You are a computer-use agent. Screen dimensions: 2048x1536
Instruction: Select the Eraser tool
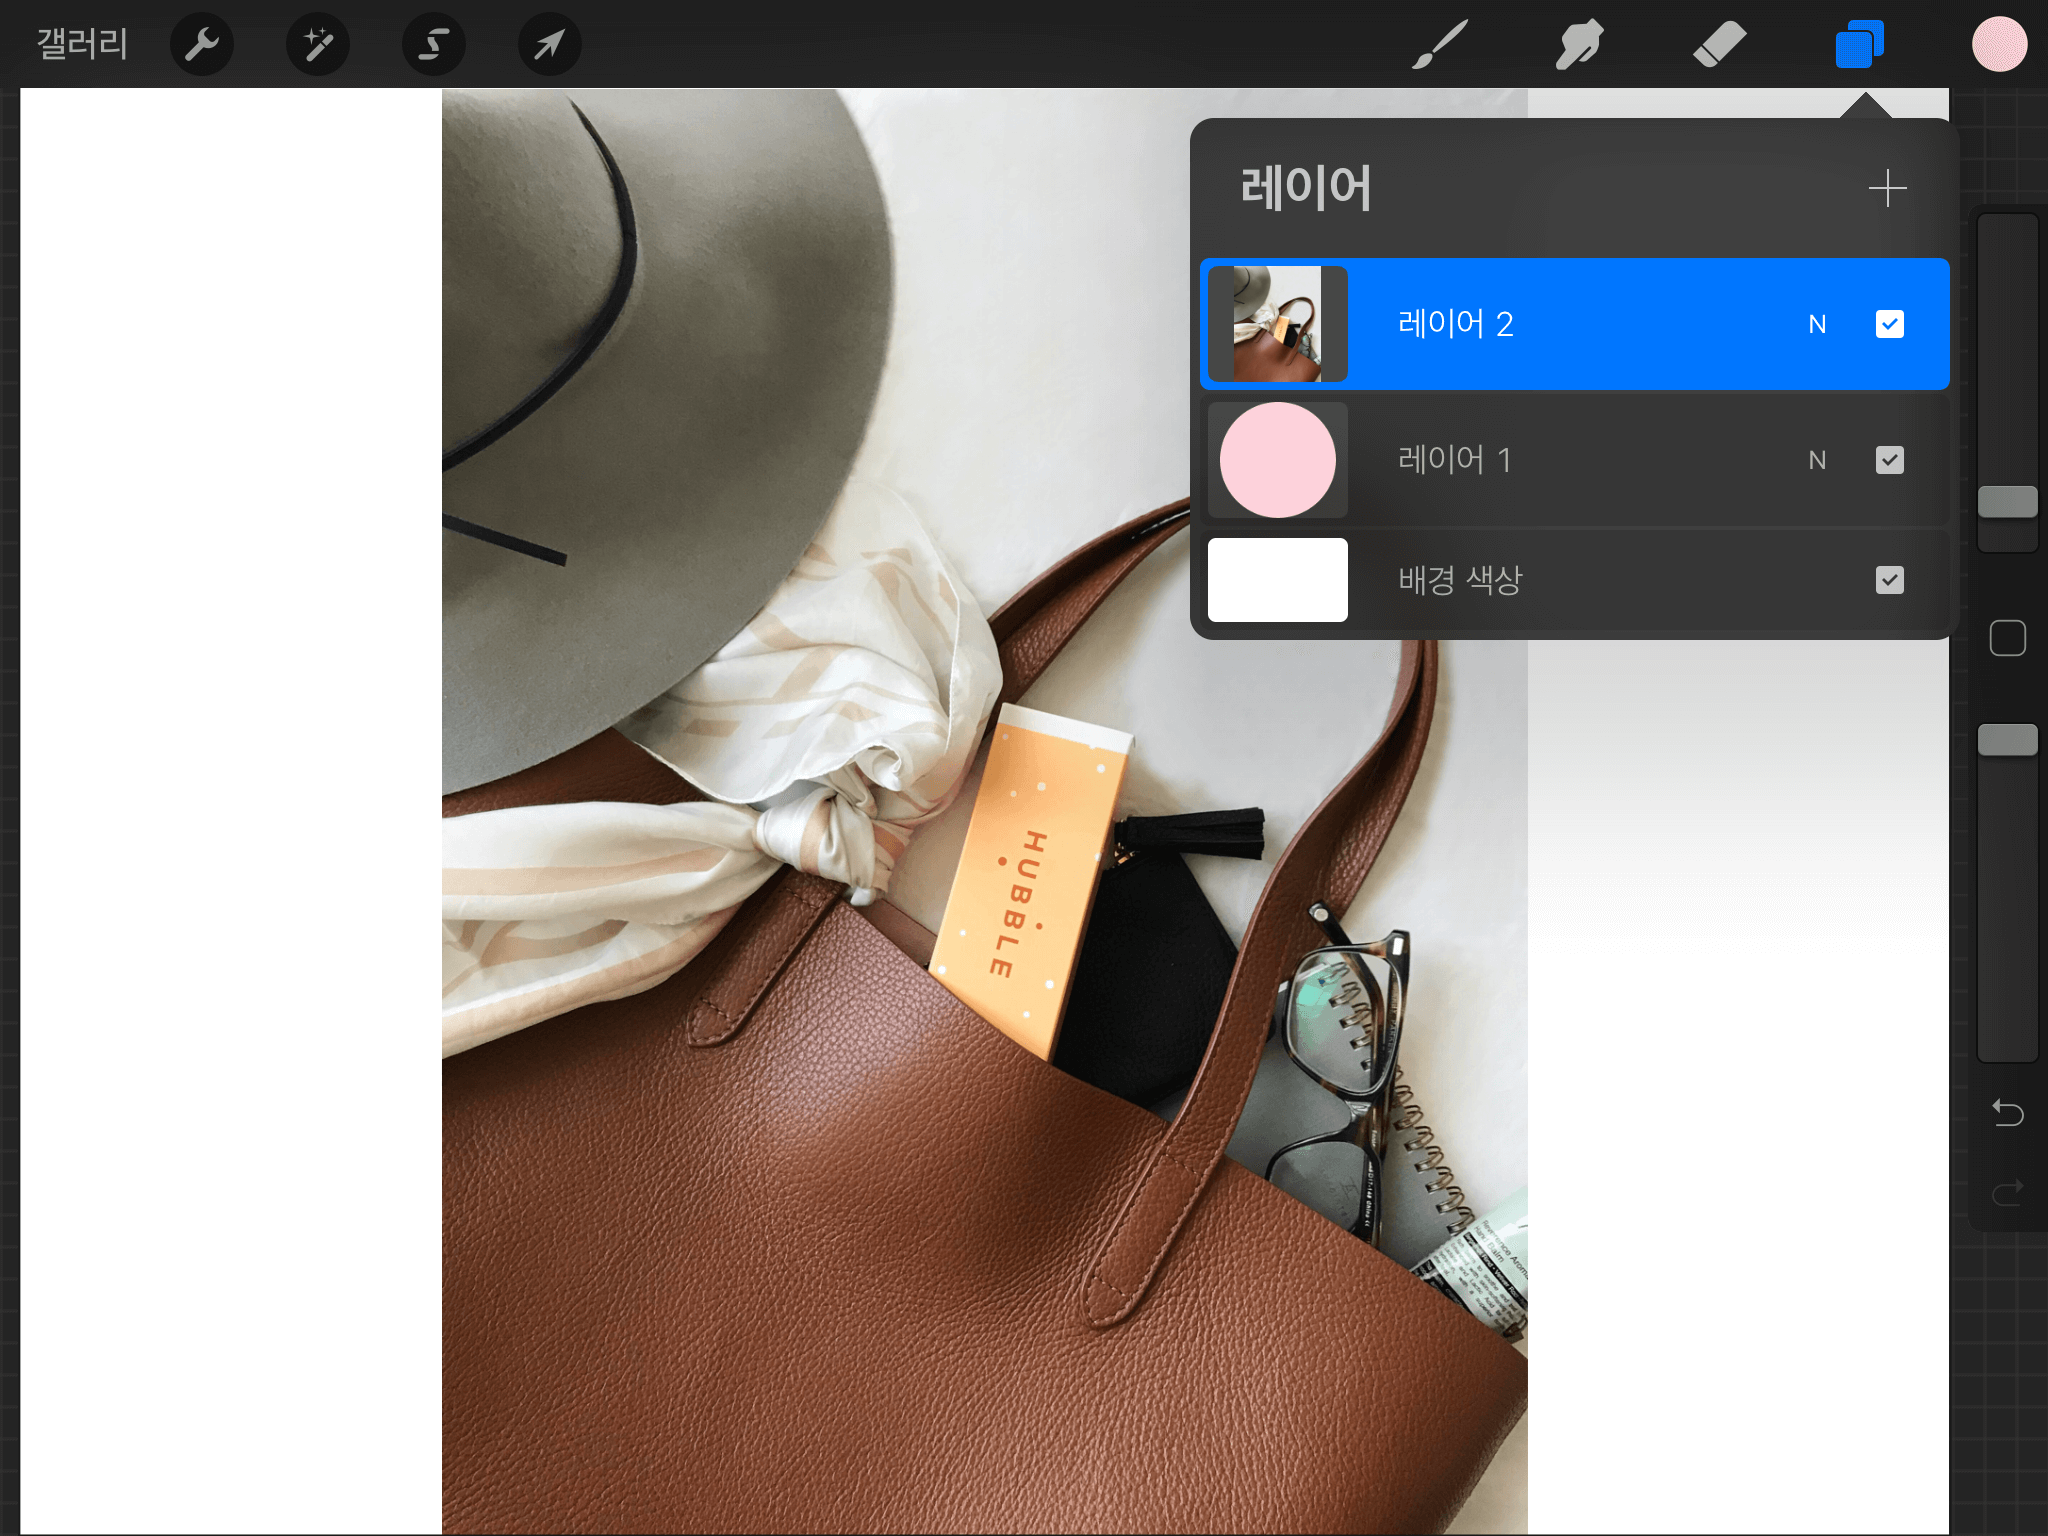[1719, 44]
